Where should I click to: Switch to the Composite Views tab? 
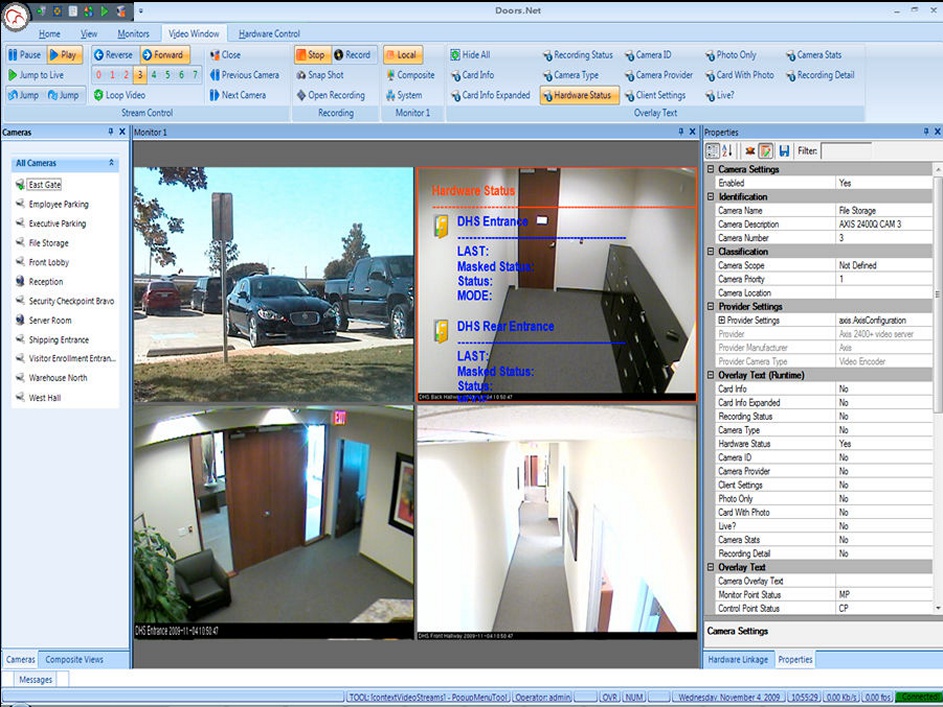coord(75,660)
